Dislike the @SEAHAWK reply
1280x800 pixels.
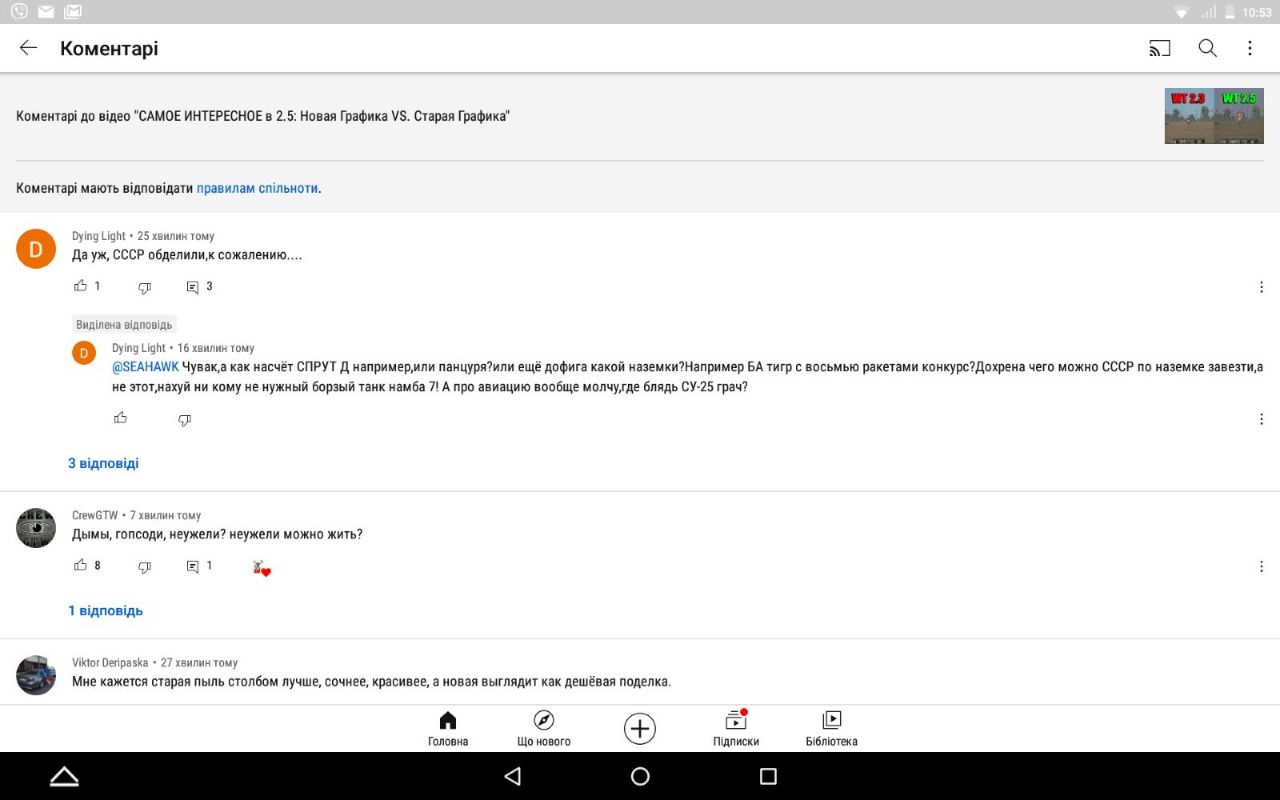click(184, 420)
